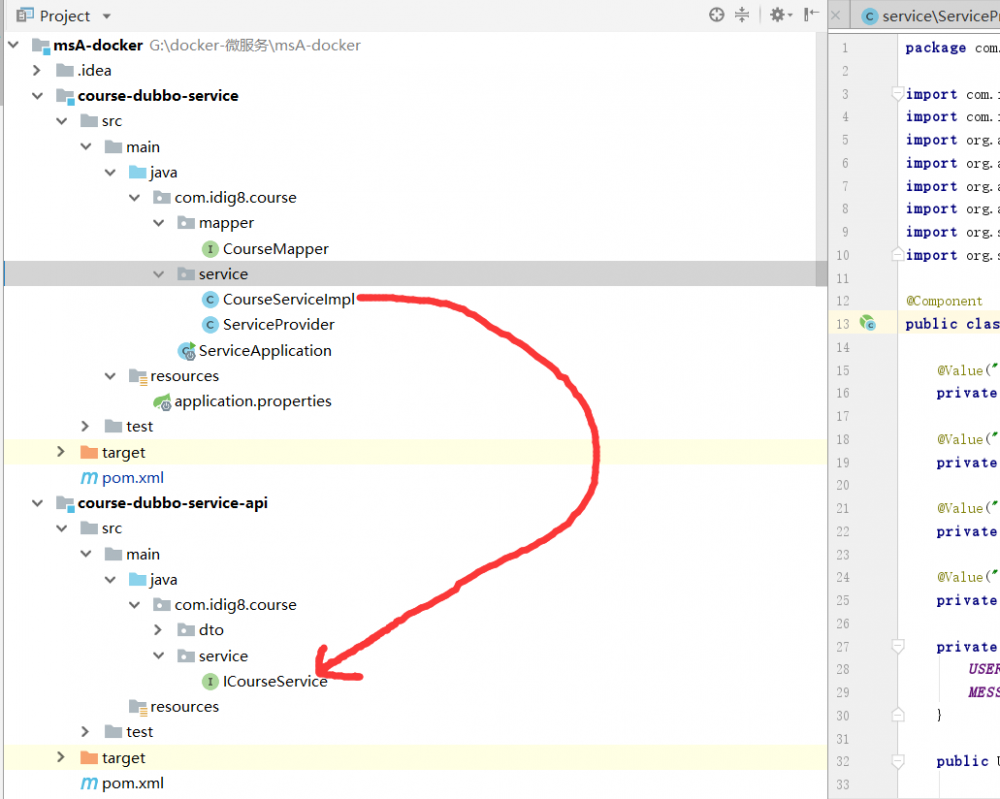Select the ICourseService interface
Screen dimensions: 1000x799
[275, 681]
